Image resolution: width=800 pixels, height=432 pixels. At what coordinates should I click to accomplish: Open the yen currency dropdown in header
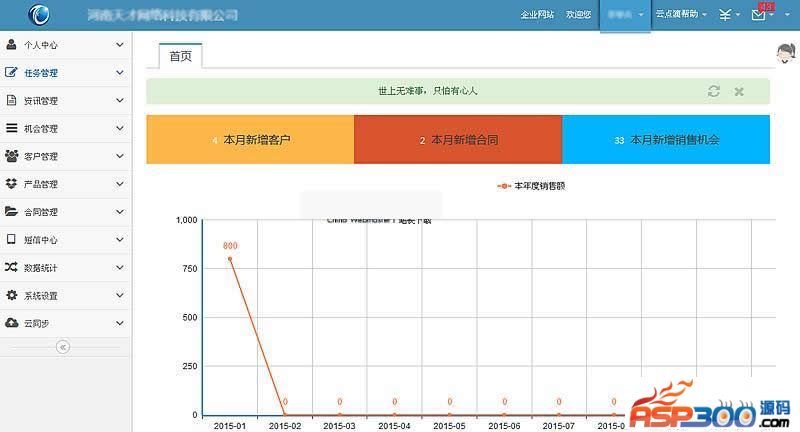click(729, 15)
